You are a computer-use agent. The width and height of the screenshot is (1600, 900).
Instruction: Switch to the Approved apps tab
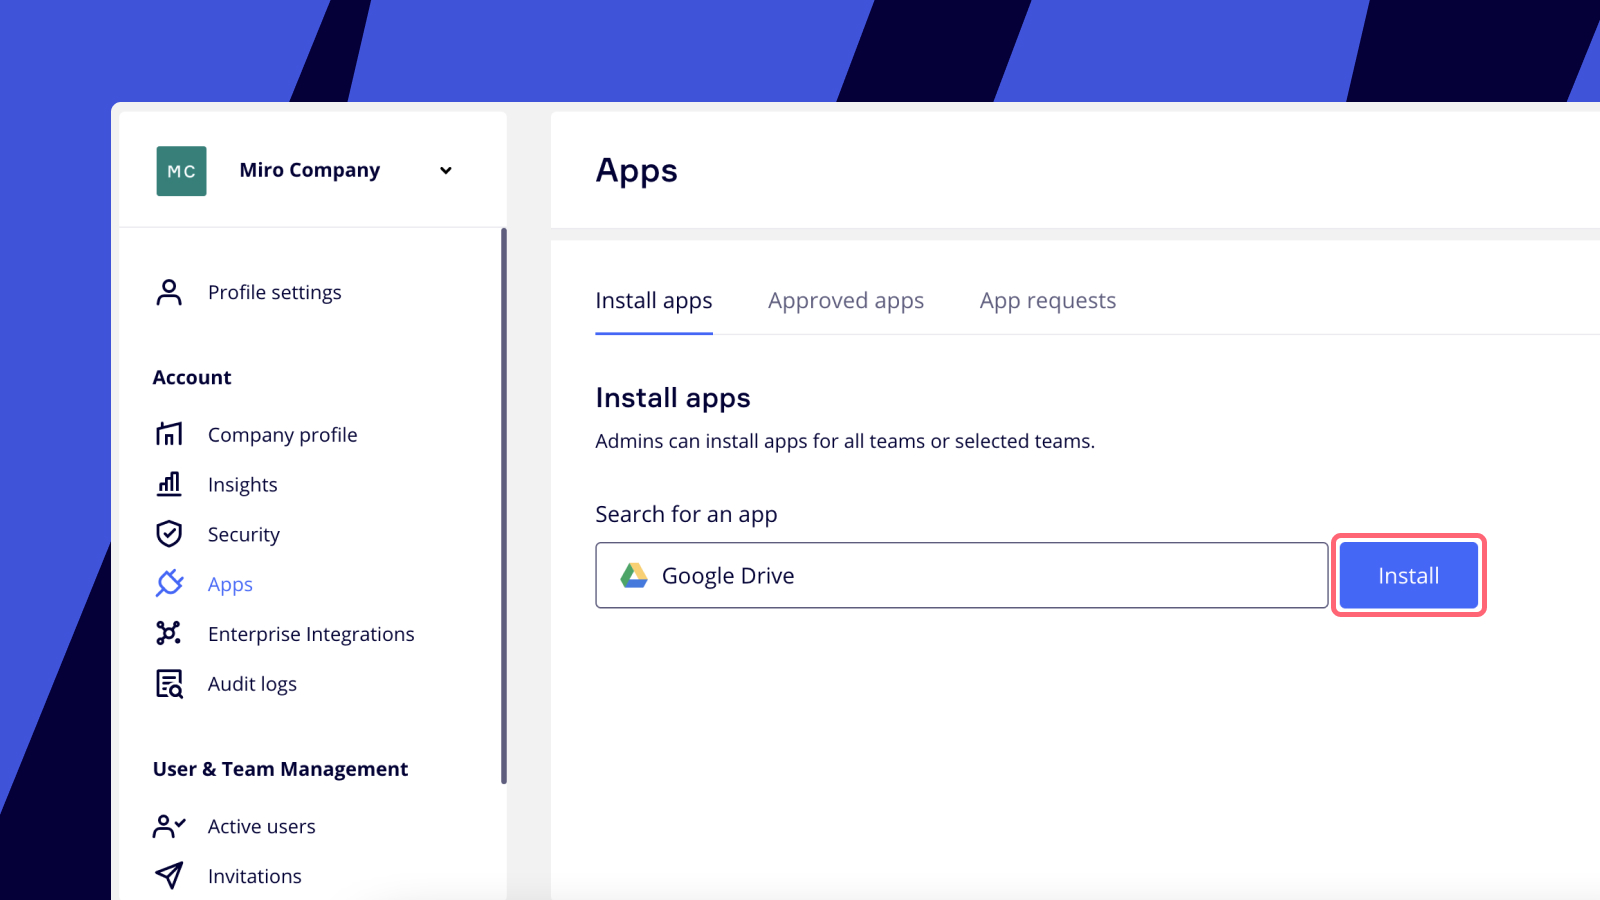(x=845, y=301)
